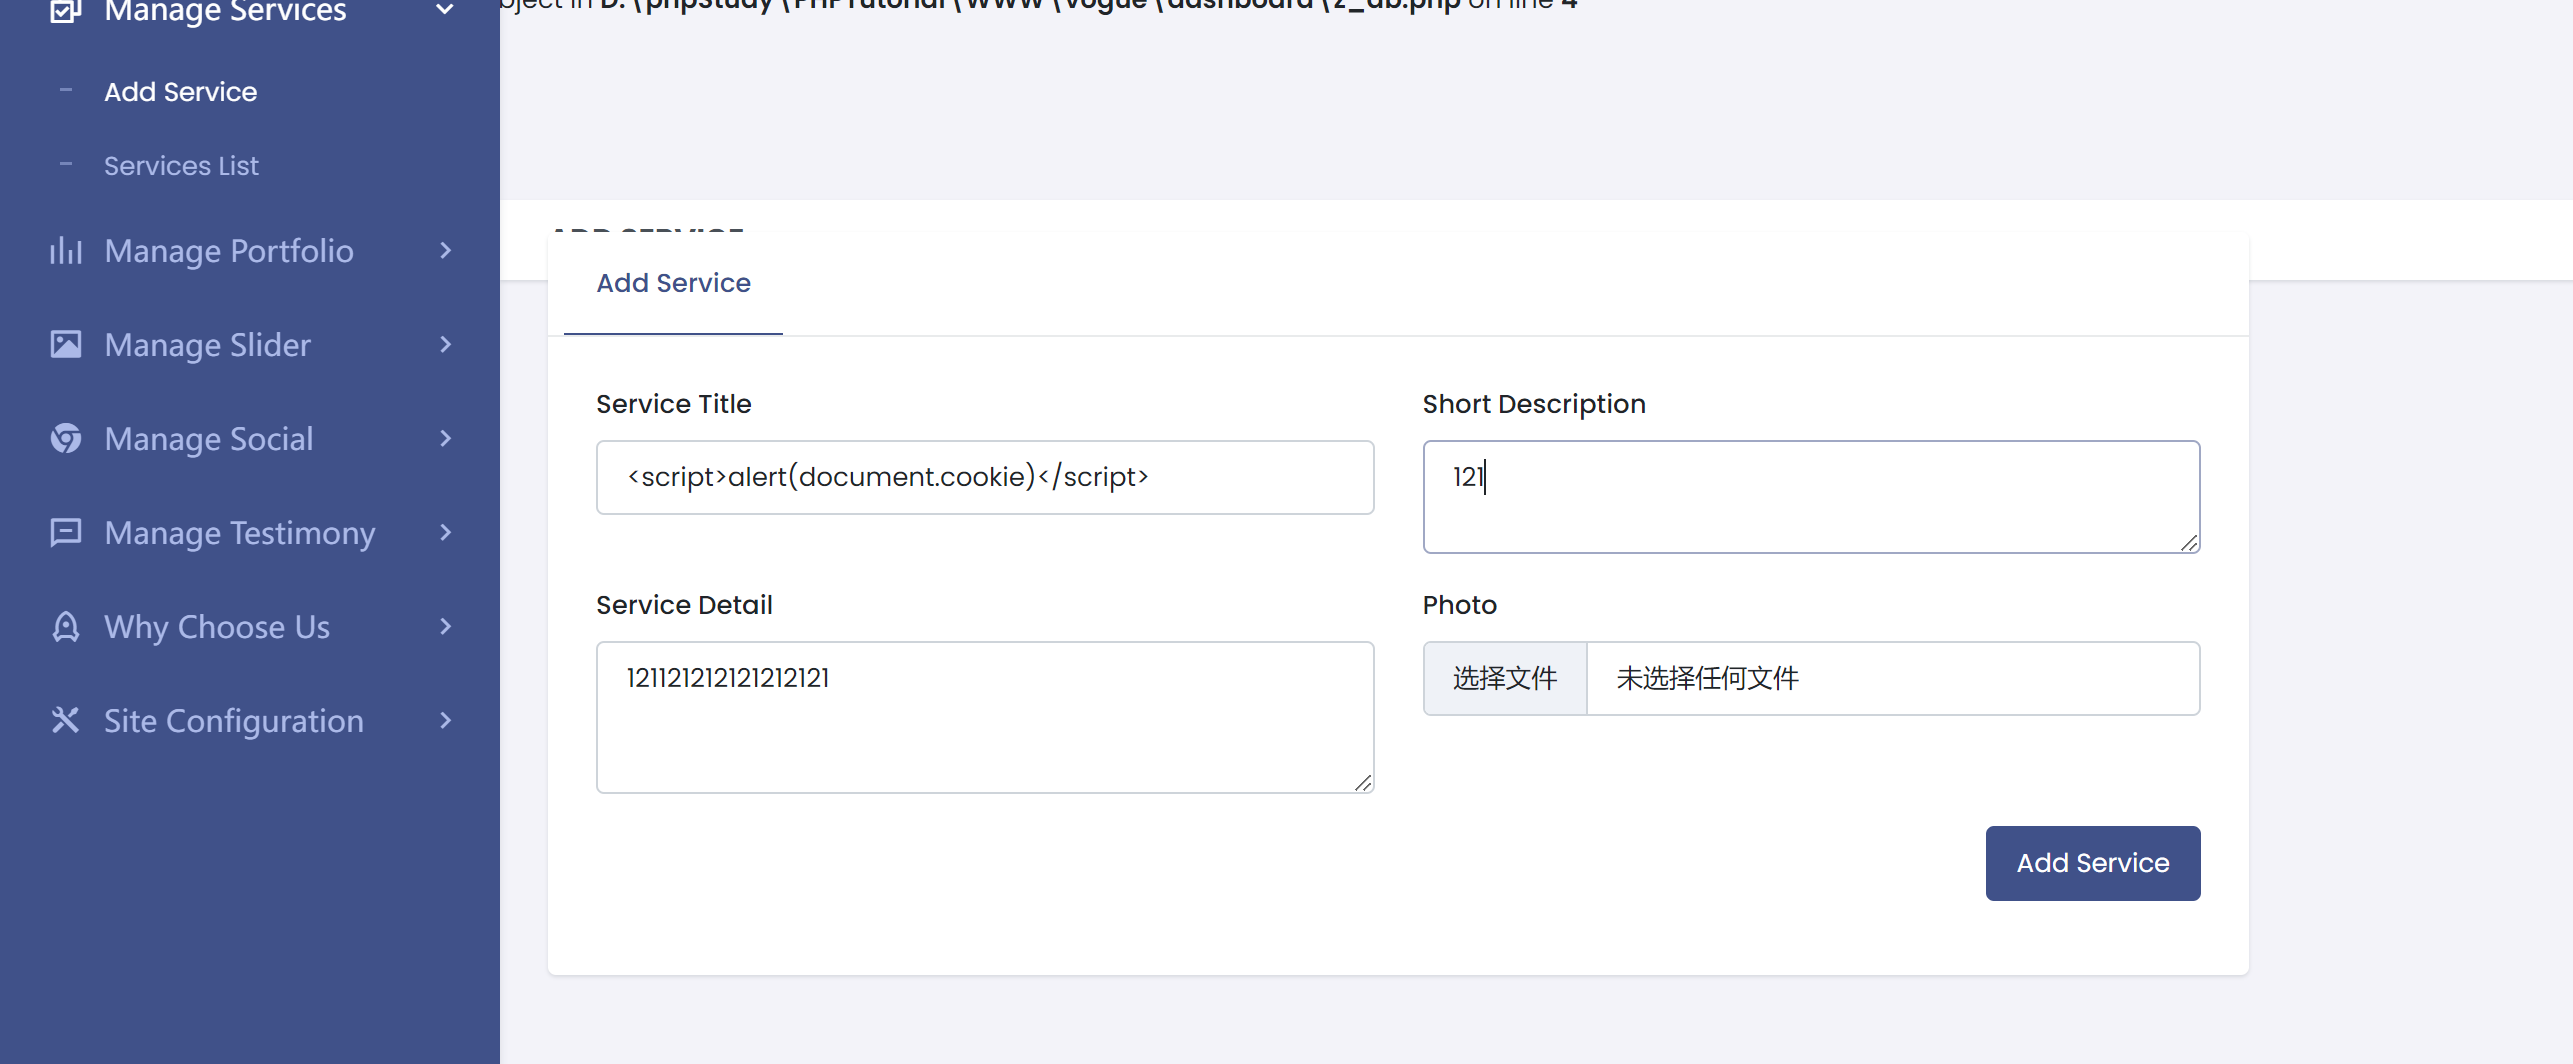Screen dimensions: 2573x1064
Task: Open the Manage Social menu
Action: pyautogui.click(x=209, y=438)
